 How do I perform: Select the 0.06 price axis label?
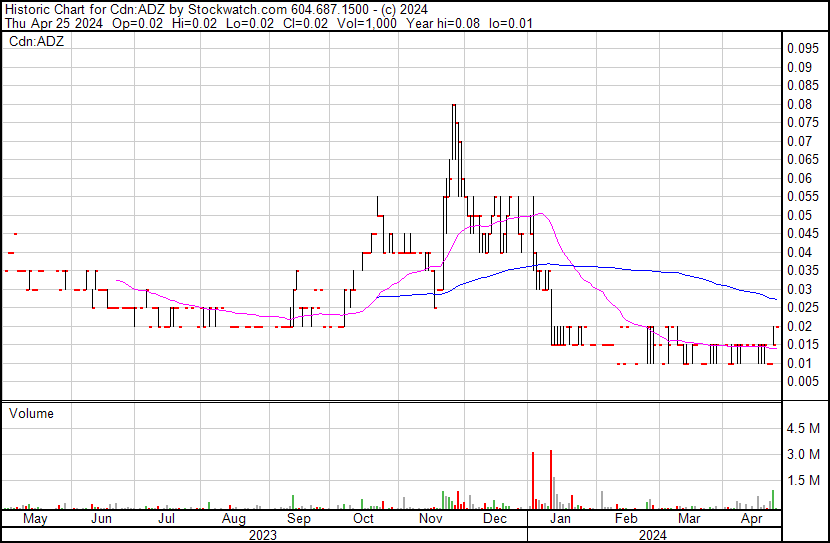(799, 178)
